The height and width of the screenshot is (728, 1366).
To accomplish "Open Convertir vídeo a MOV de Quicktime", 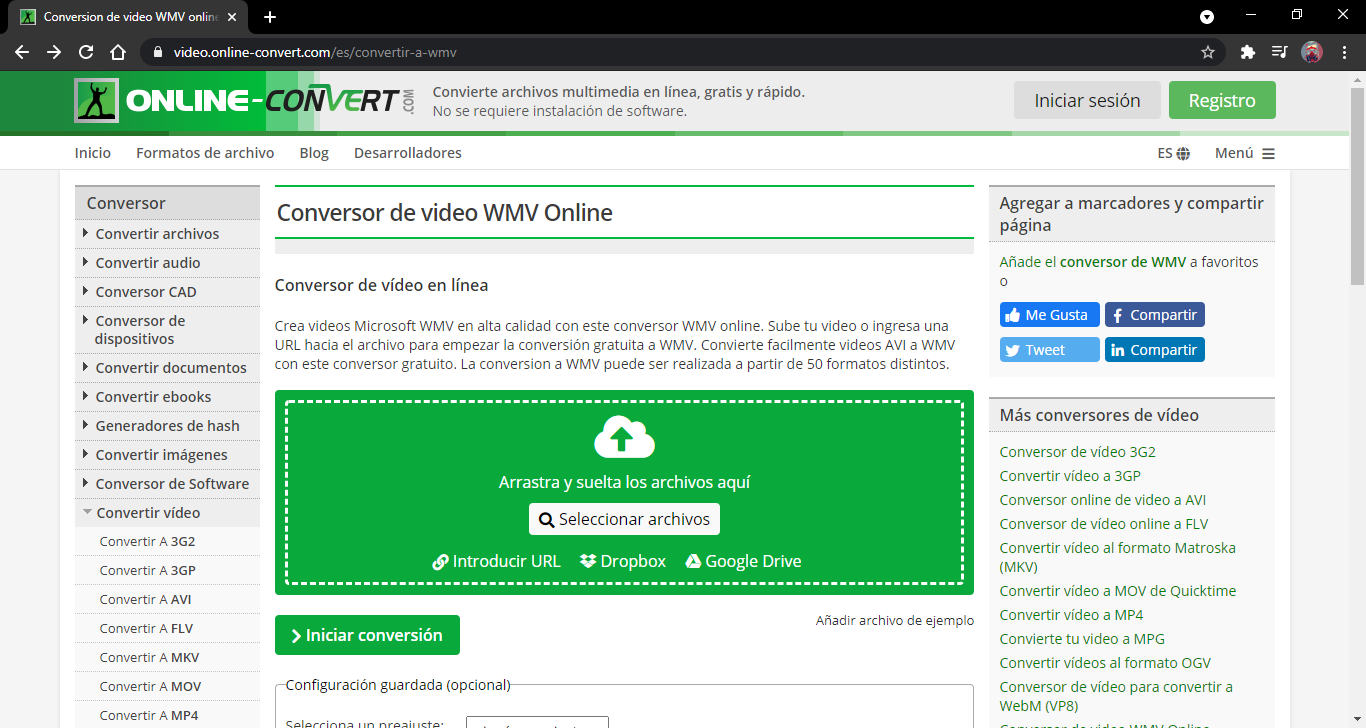I will pyautogui.click(x=1118, y=591).
